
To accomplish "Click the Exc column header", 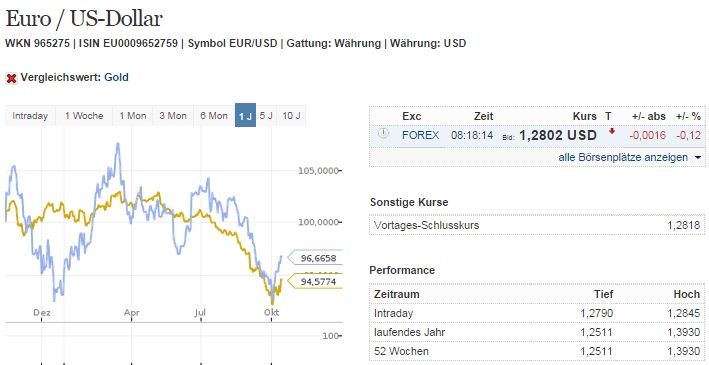I will pos(411,116).
